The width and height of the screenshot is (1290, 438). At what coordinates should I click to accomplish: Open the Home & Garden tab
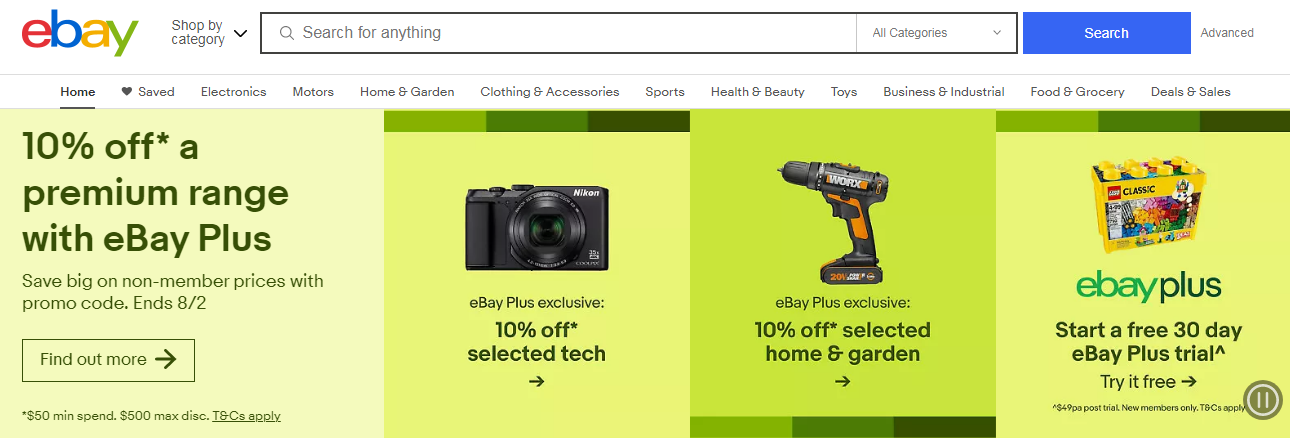point(407,91)
